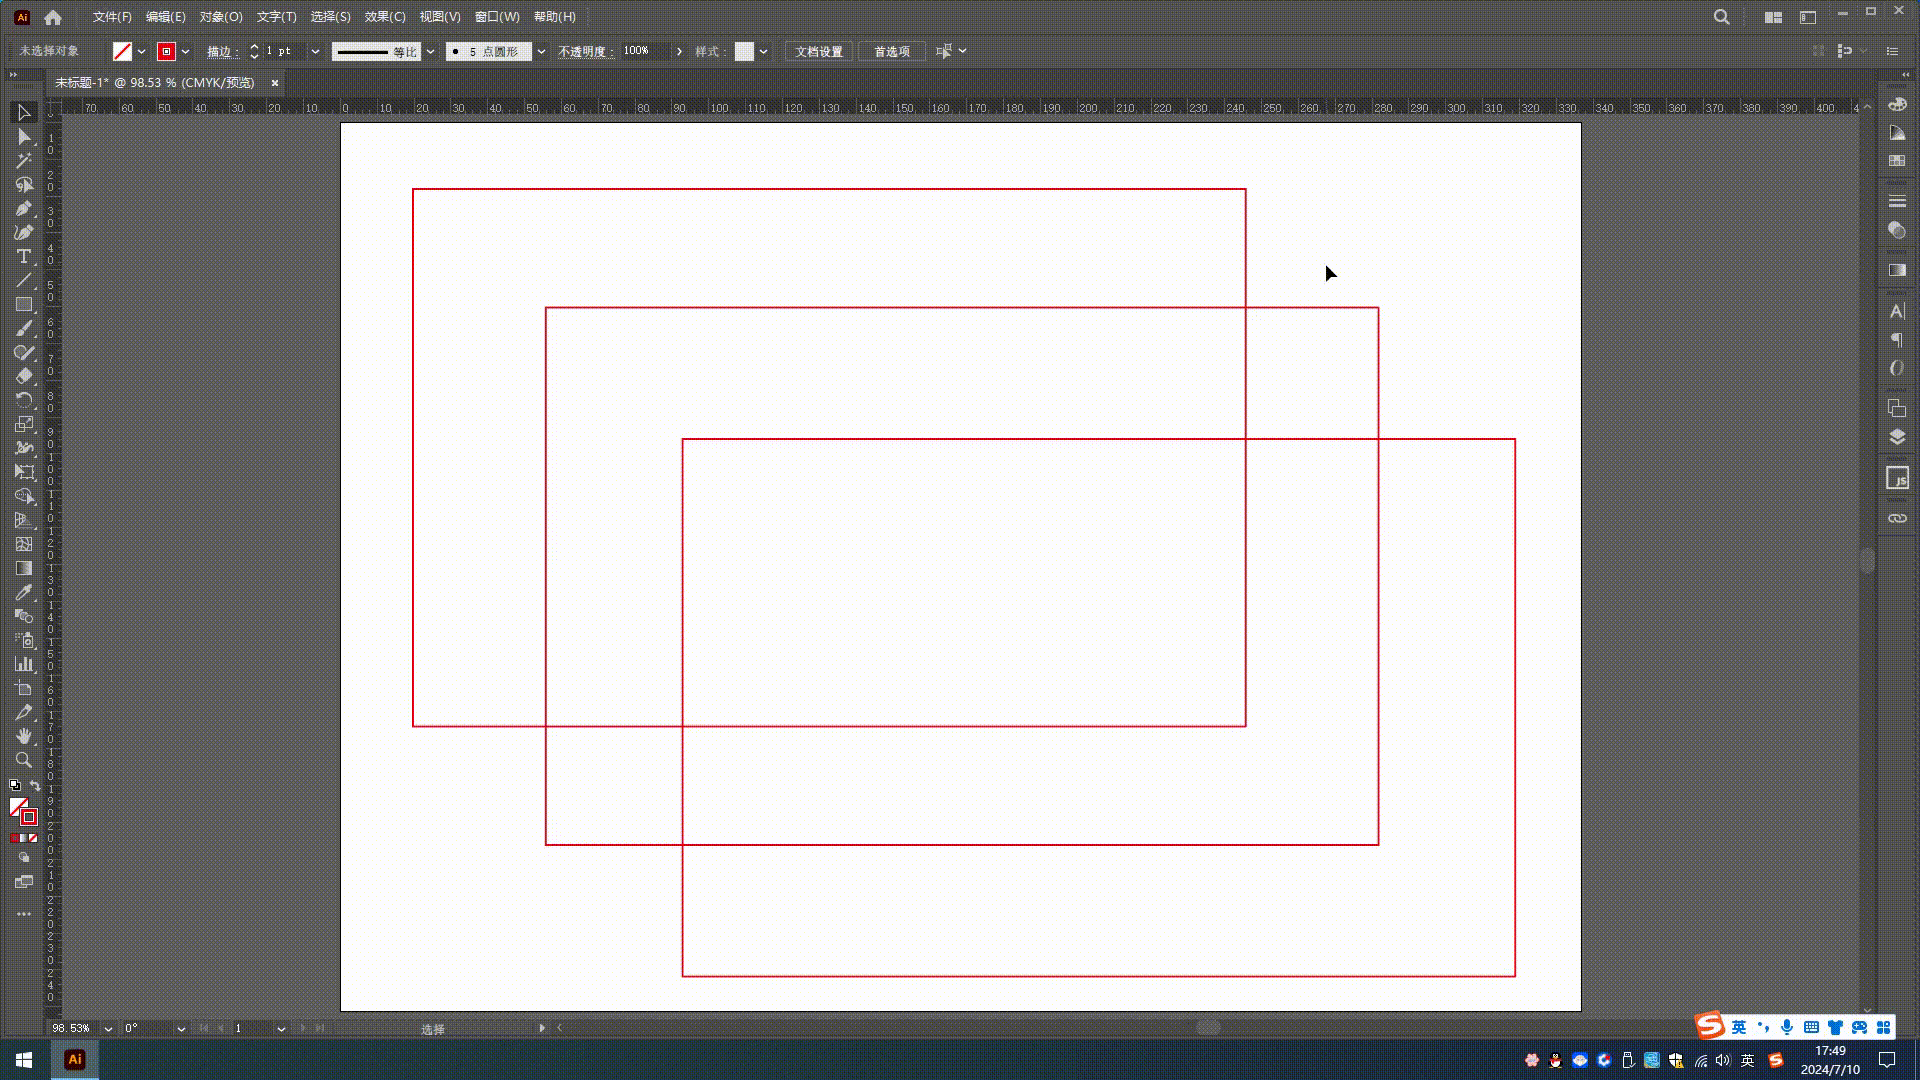Set paint to None in toolbox

34,838
